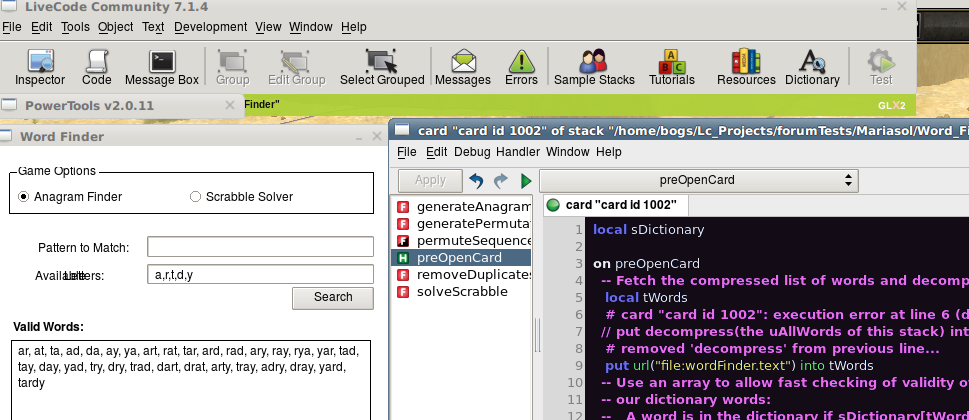The image size is (969, 420).
Task: Click the undo arrow in script editor
Action: tap(476, 181)
